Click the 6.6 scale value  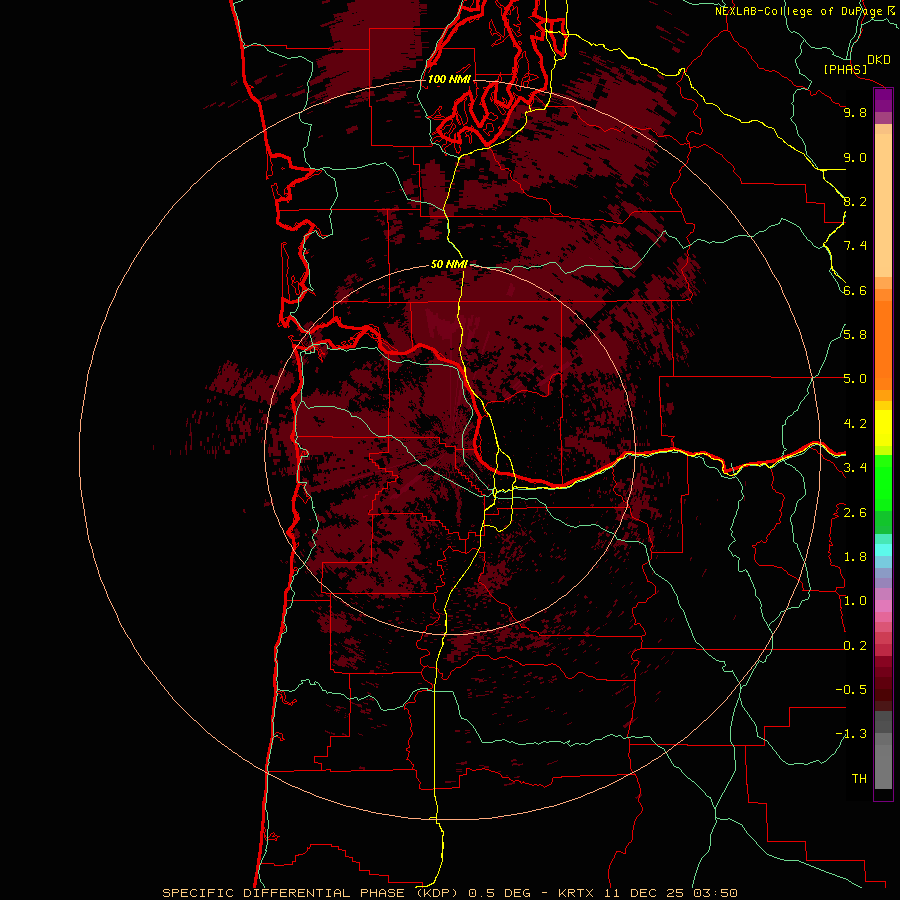855,290
